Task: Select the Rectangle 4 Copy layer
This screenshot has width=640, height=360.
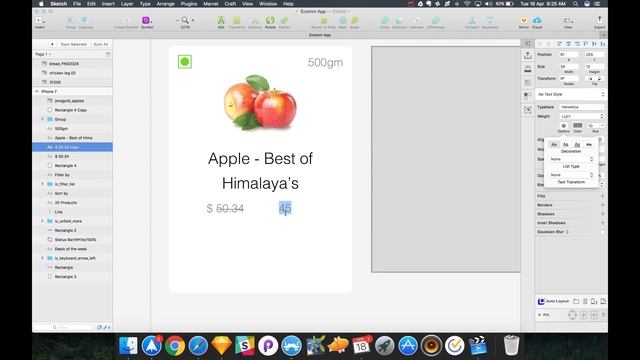Action: [72, 110]
